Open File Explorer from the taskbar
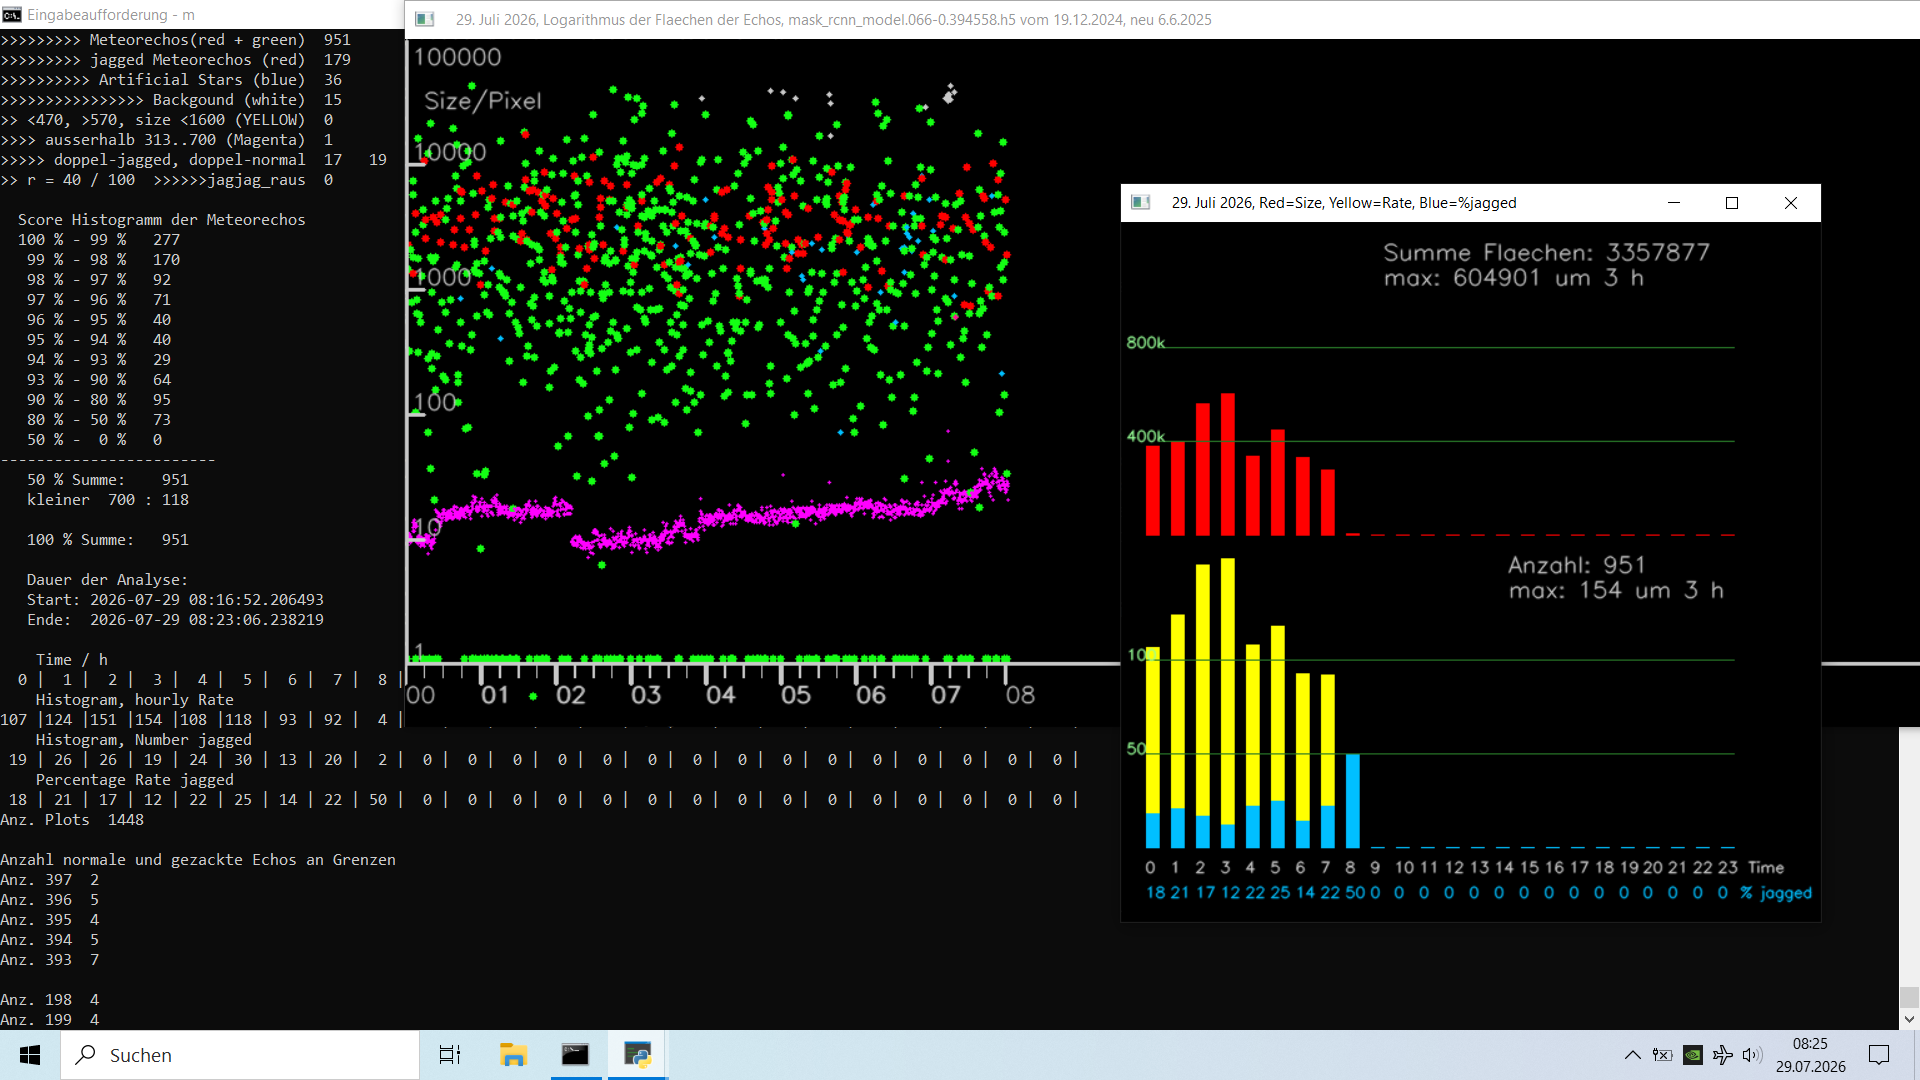This screenshot has width=1920, height=1080. point(513,1055)
